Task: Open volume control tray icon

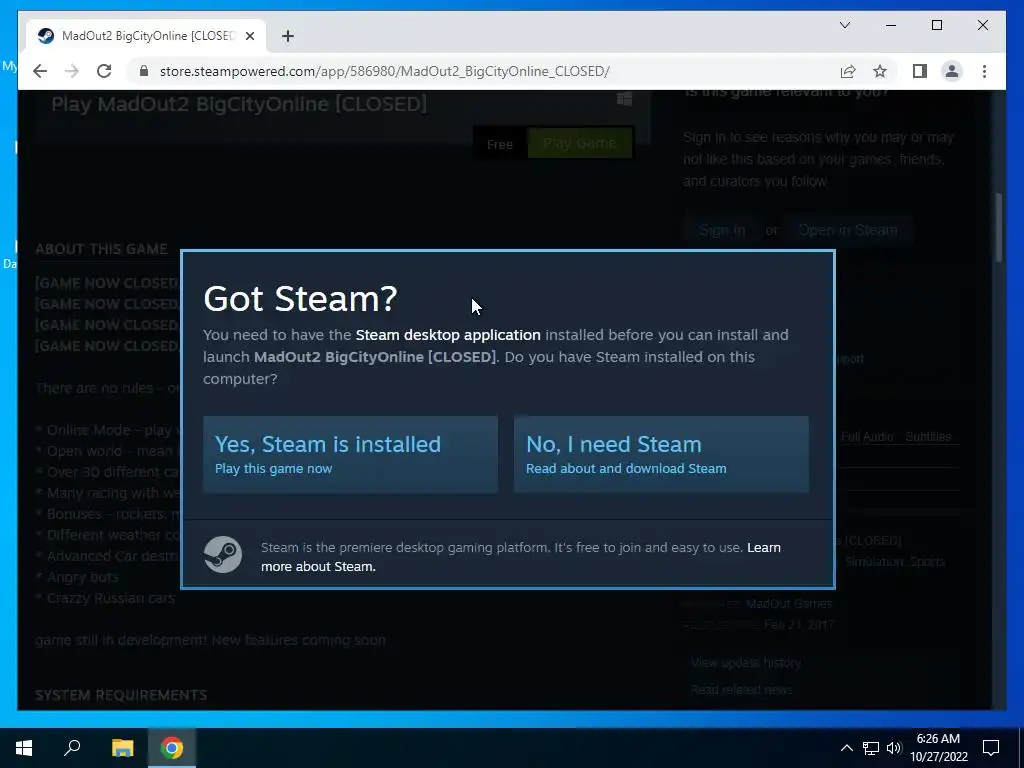Action: (894, 748)
